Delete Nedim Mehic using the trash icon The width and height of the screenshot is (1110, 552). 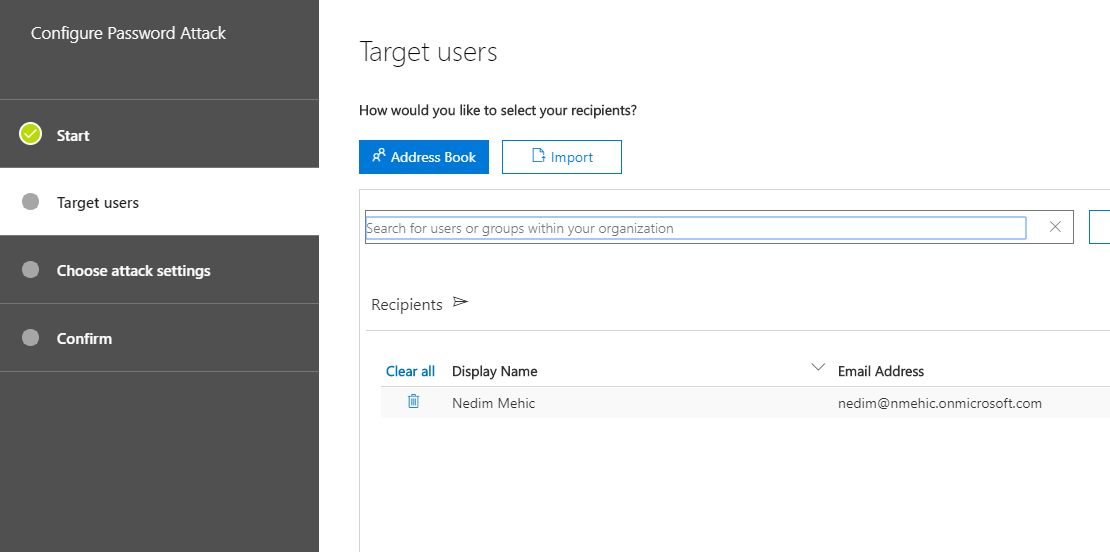413,402
